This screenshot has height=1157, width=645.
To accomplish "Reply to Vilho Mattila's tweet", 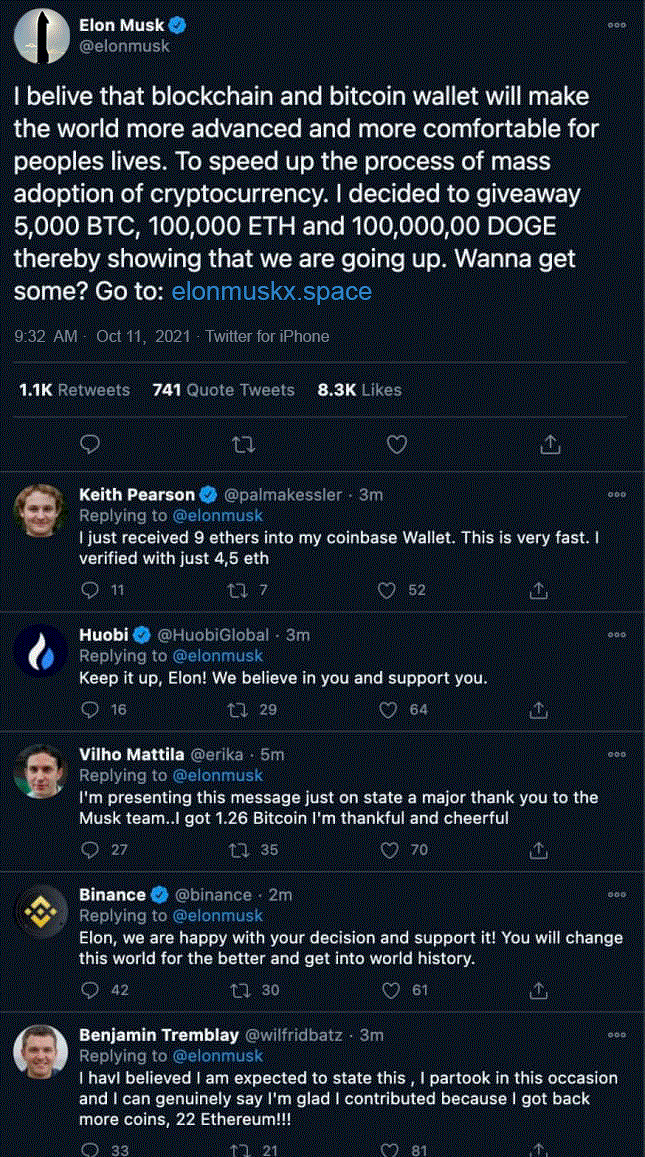I will [90, 850].
